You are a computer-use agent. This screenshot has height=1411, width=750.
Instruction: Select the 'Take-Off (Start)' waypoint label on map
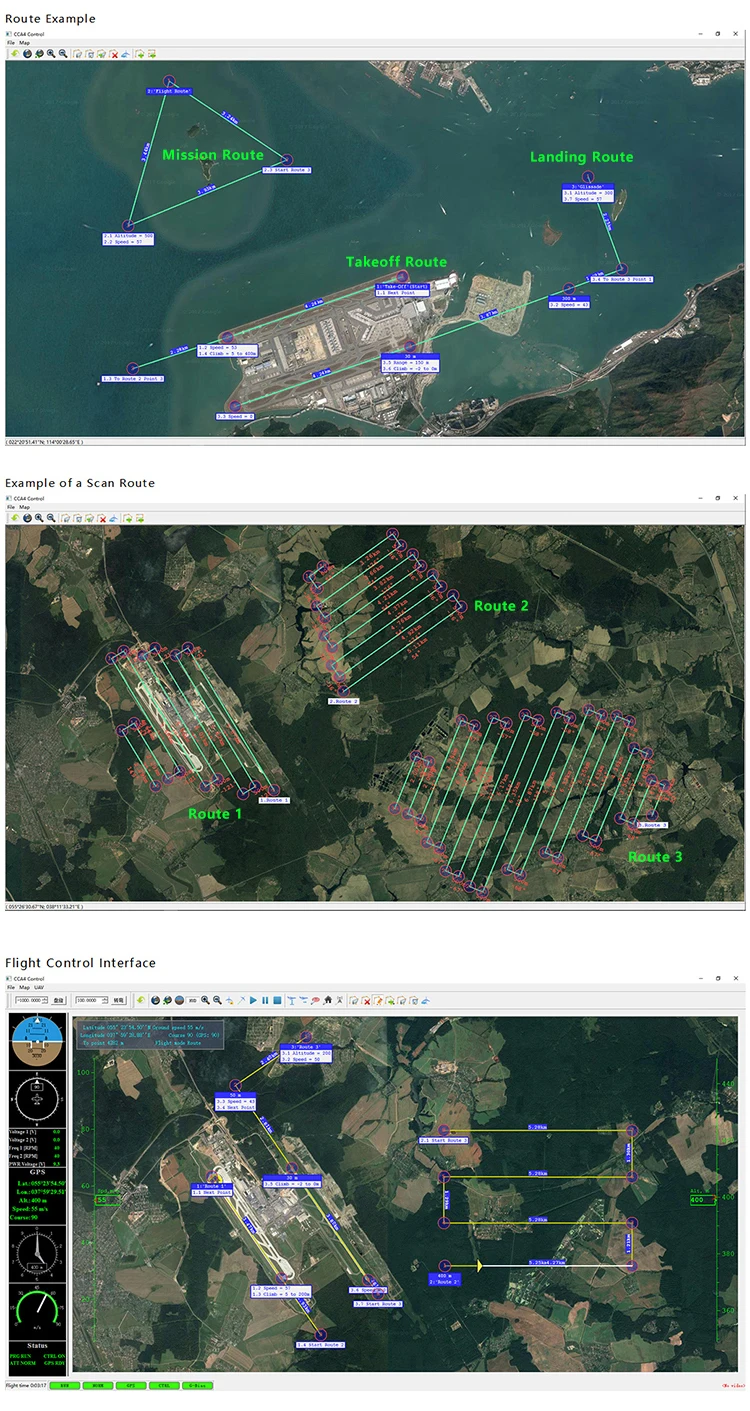(402, 286)
